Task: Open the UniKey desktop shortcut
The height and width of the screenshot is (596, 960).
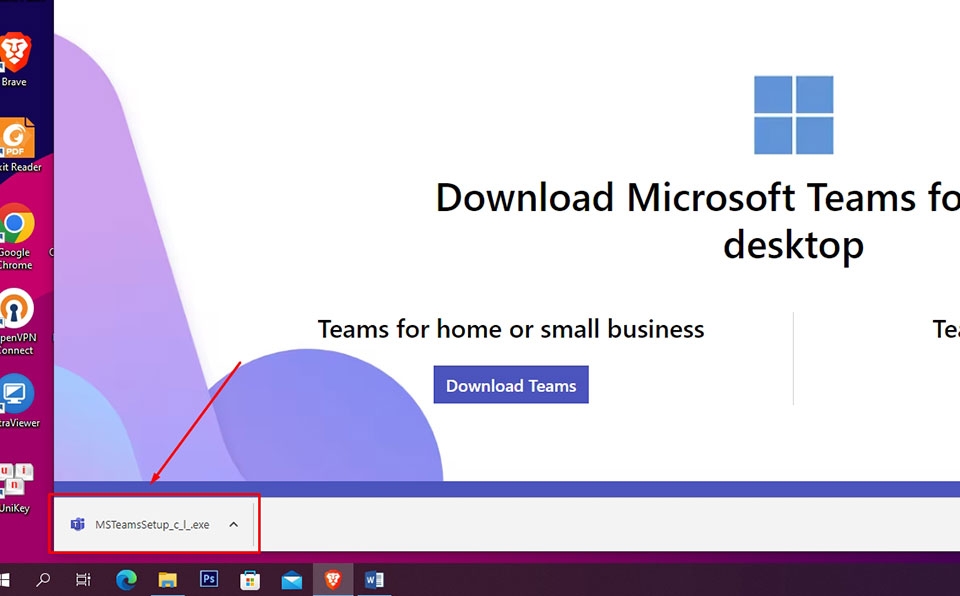Action: tap(16, 487)
